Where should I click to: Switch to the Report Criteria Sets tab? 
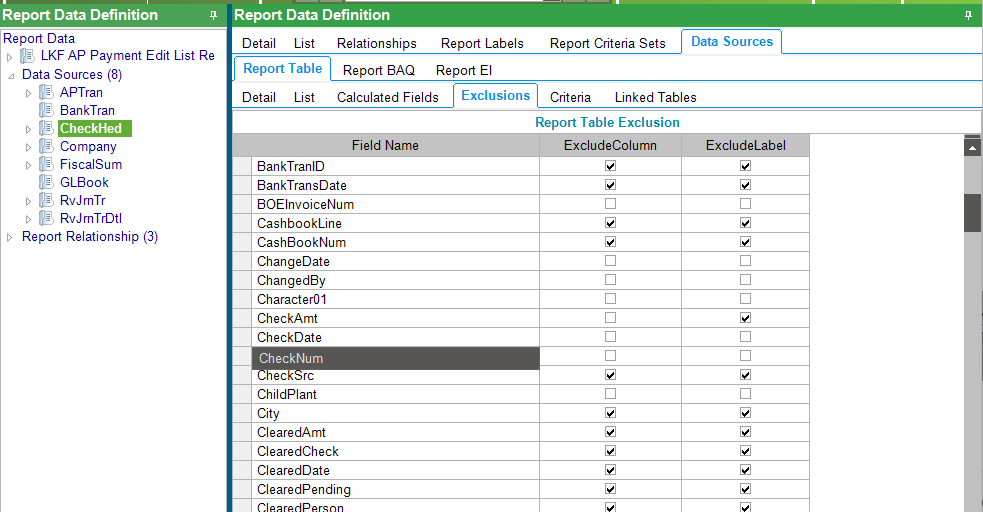(x=607, y=44)
